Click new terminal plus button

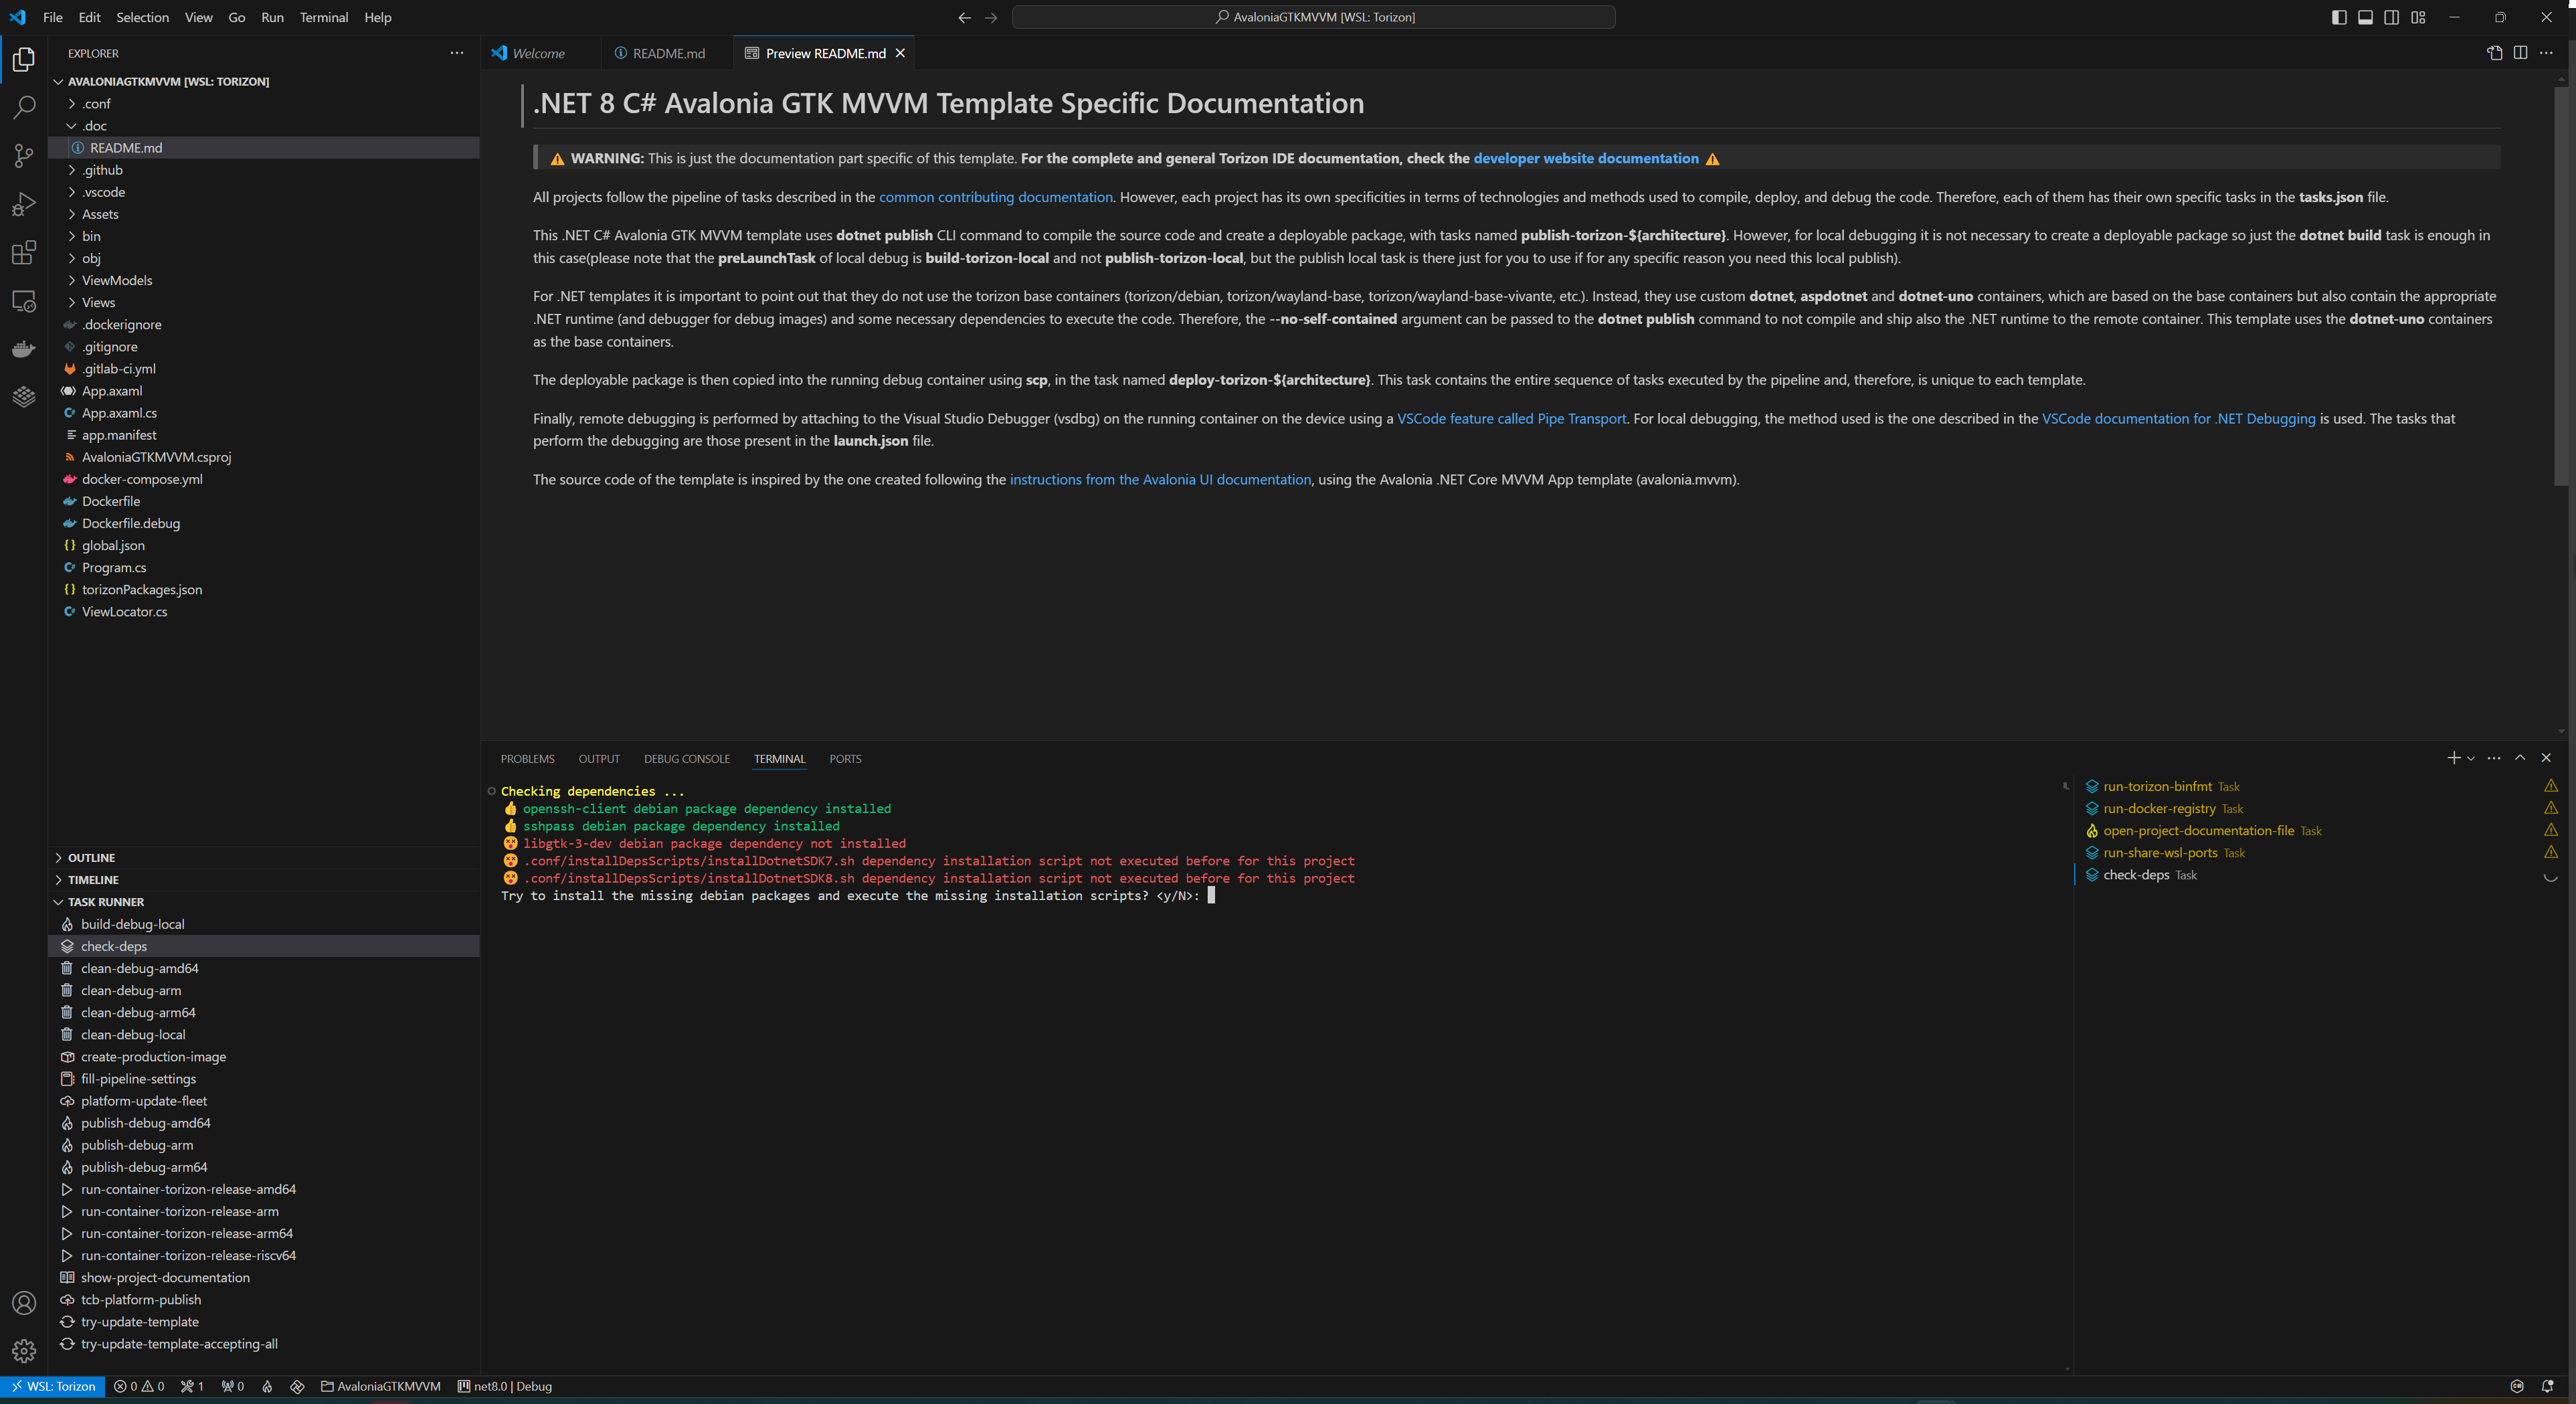tap(2453, 758)
